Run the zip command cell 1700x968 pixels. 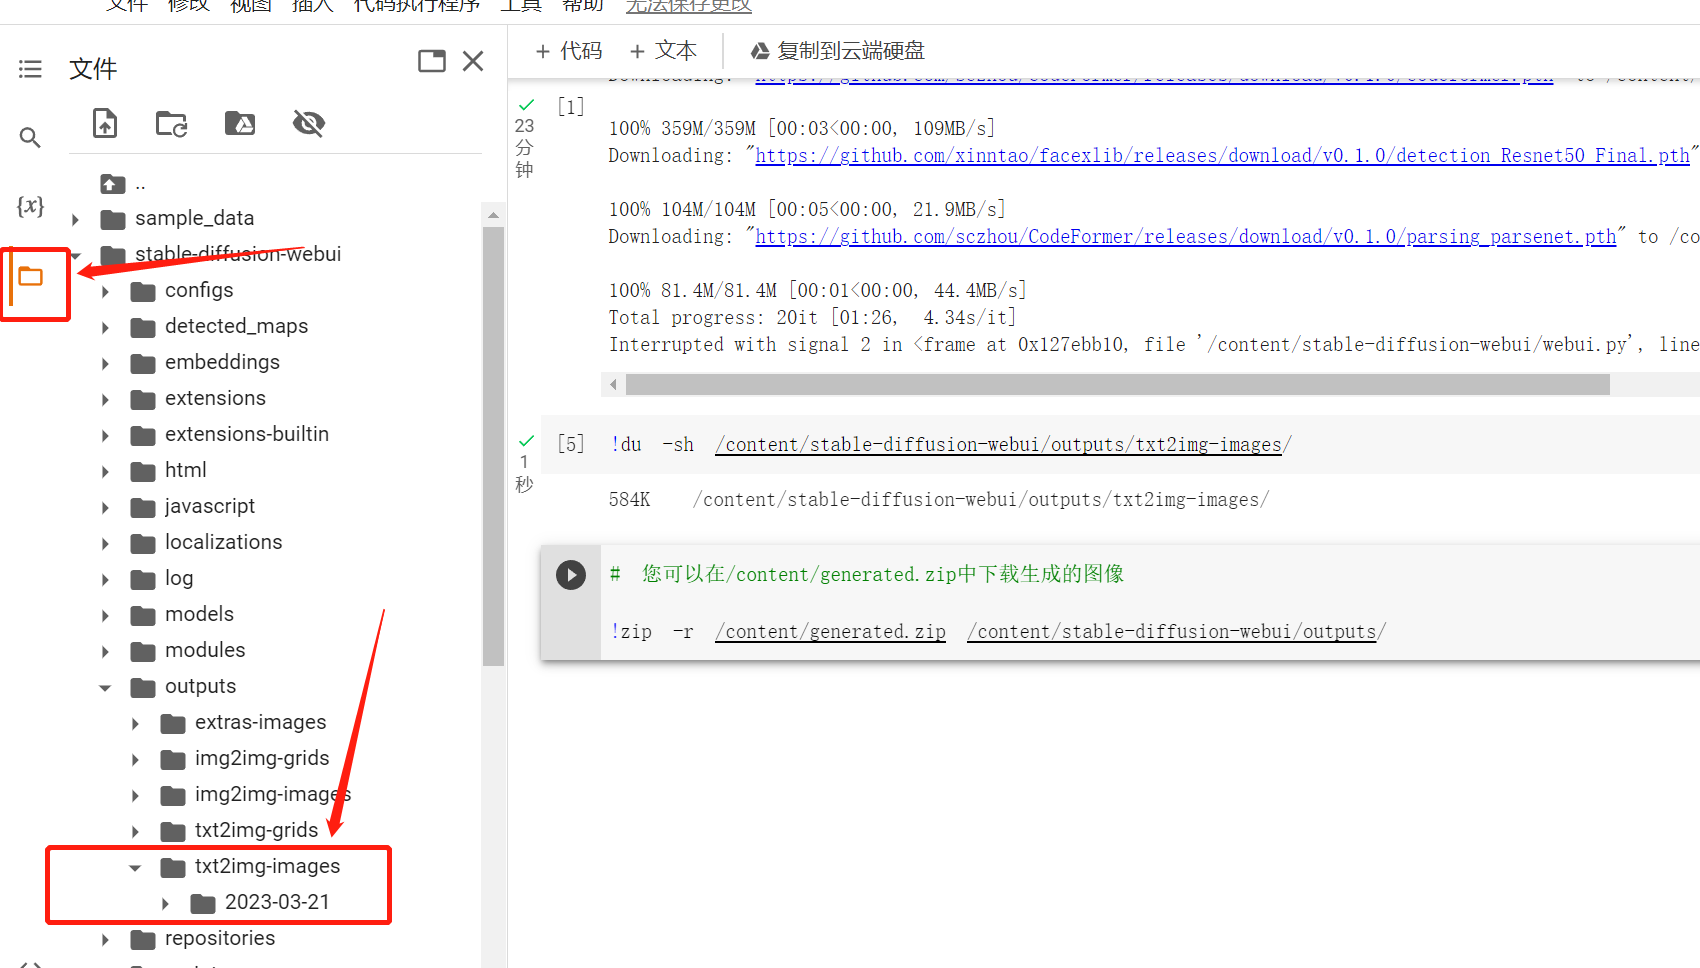pyautogui.click(x=570, y=575)
